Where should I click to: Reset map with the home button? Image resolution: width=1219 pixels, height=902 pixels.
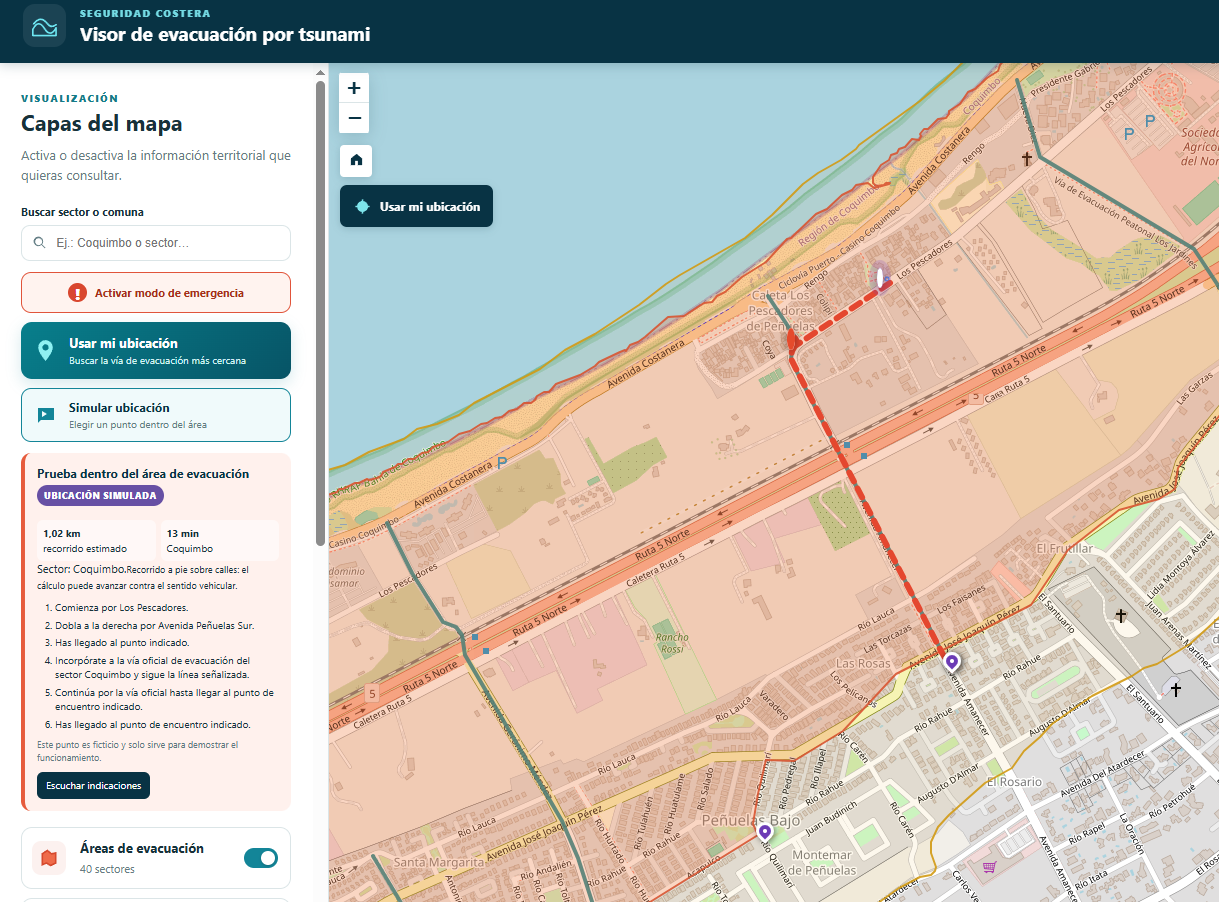pyautogui.click(x=355, y=160)
